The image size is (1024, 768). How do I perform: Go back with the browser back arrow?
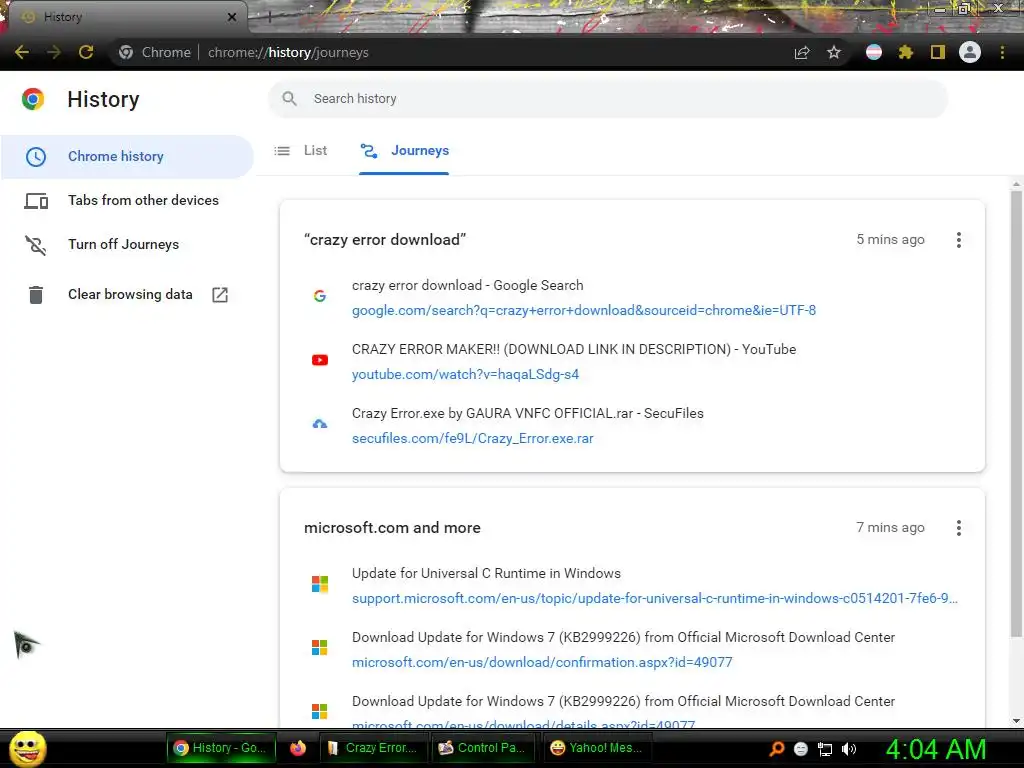click(22, 52)
